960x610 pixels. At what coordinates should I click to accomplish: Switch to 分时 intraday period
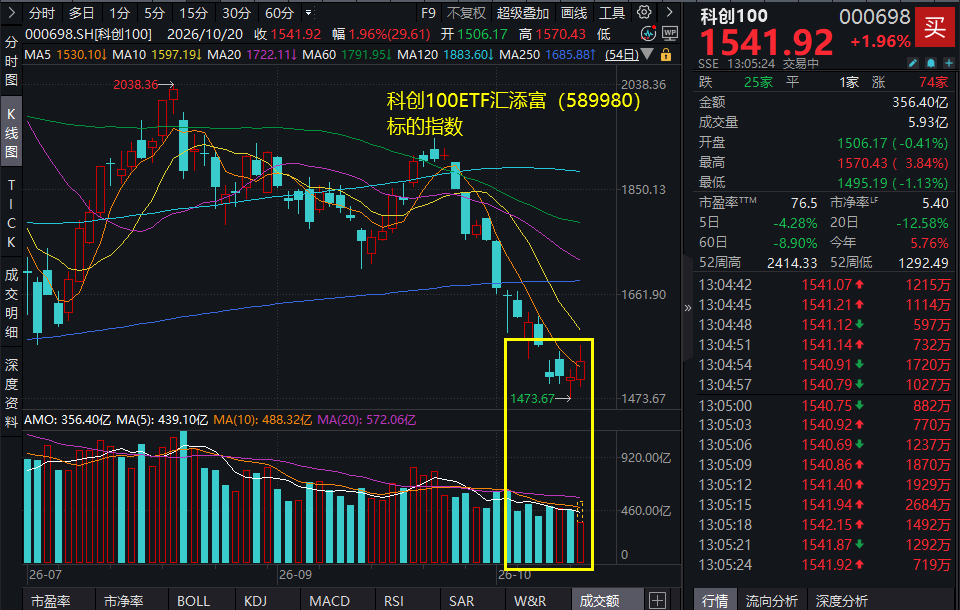(42, 13)
